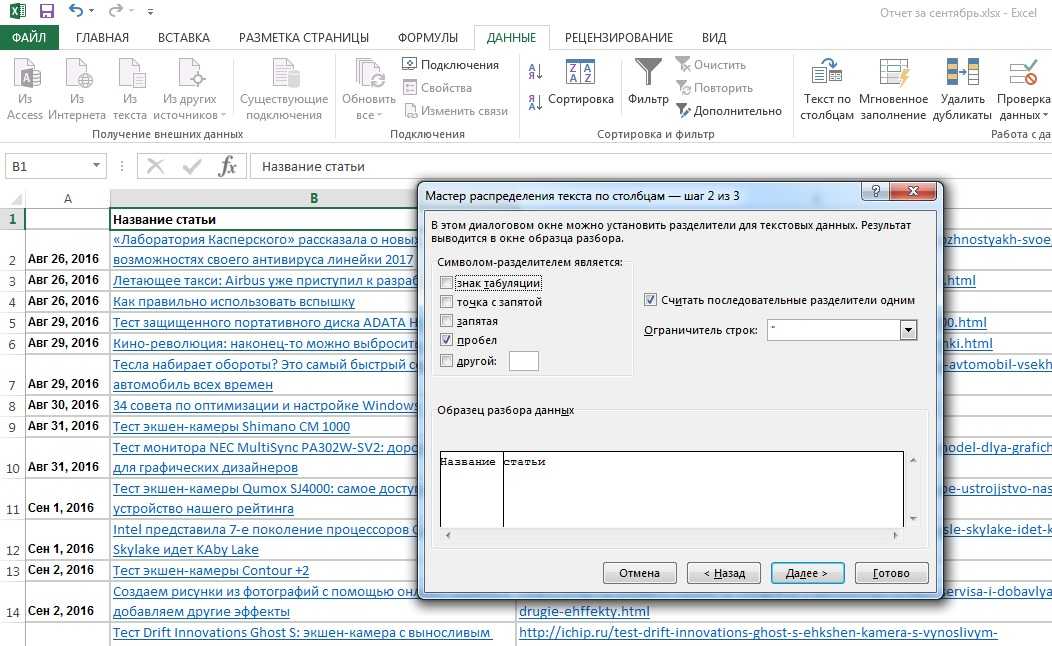Enable другой custom delimiter checkbox

point(446,361)
